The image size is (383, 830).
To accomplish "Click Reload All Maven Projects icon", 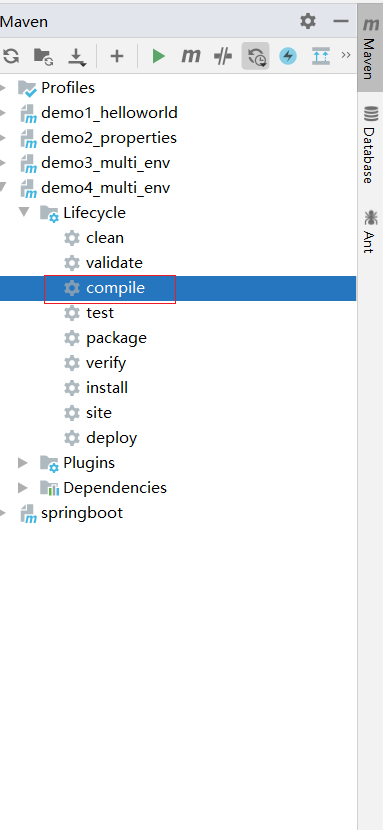I will point(11,56).
